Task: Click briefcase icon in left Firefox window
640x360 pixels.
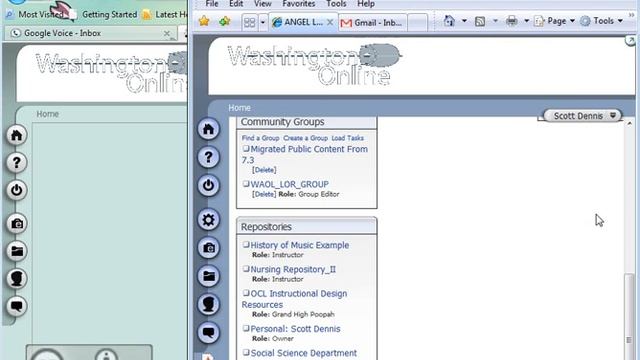Action: tap(17, 224)
